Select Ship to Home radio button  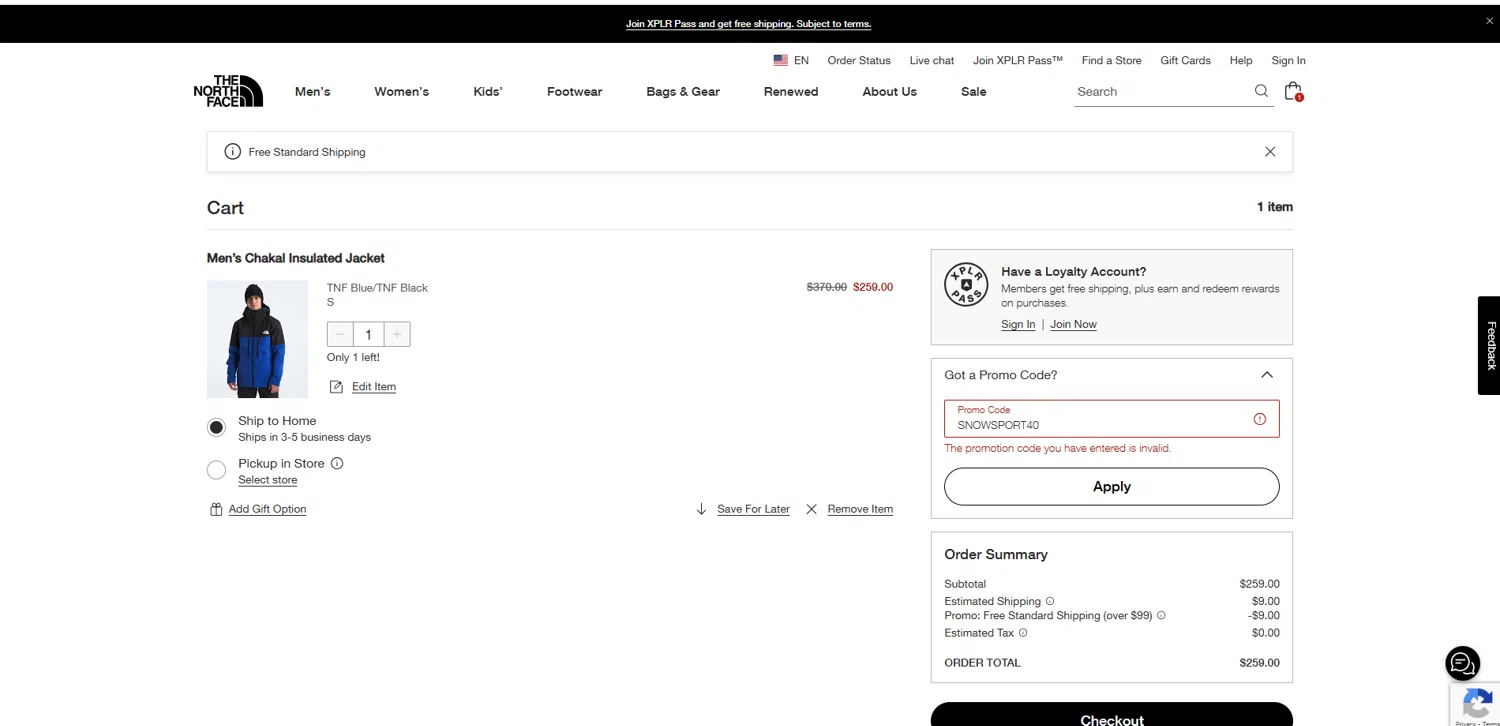click(x=216, y=428)
